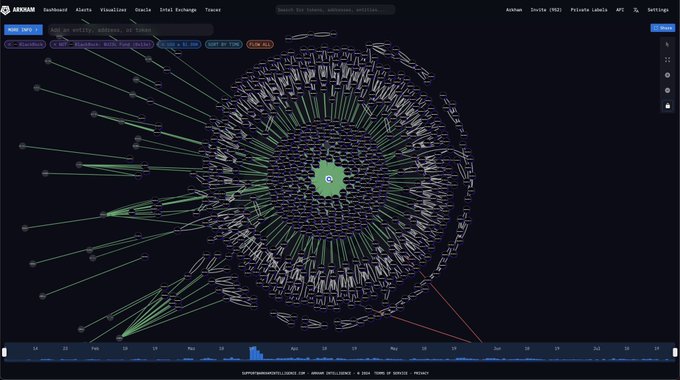Open the Terms of Service footer link
680x380 pixels.
click(391, 373)
